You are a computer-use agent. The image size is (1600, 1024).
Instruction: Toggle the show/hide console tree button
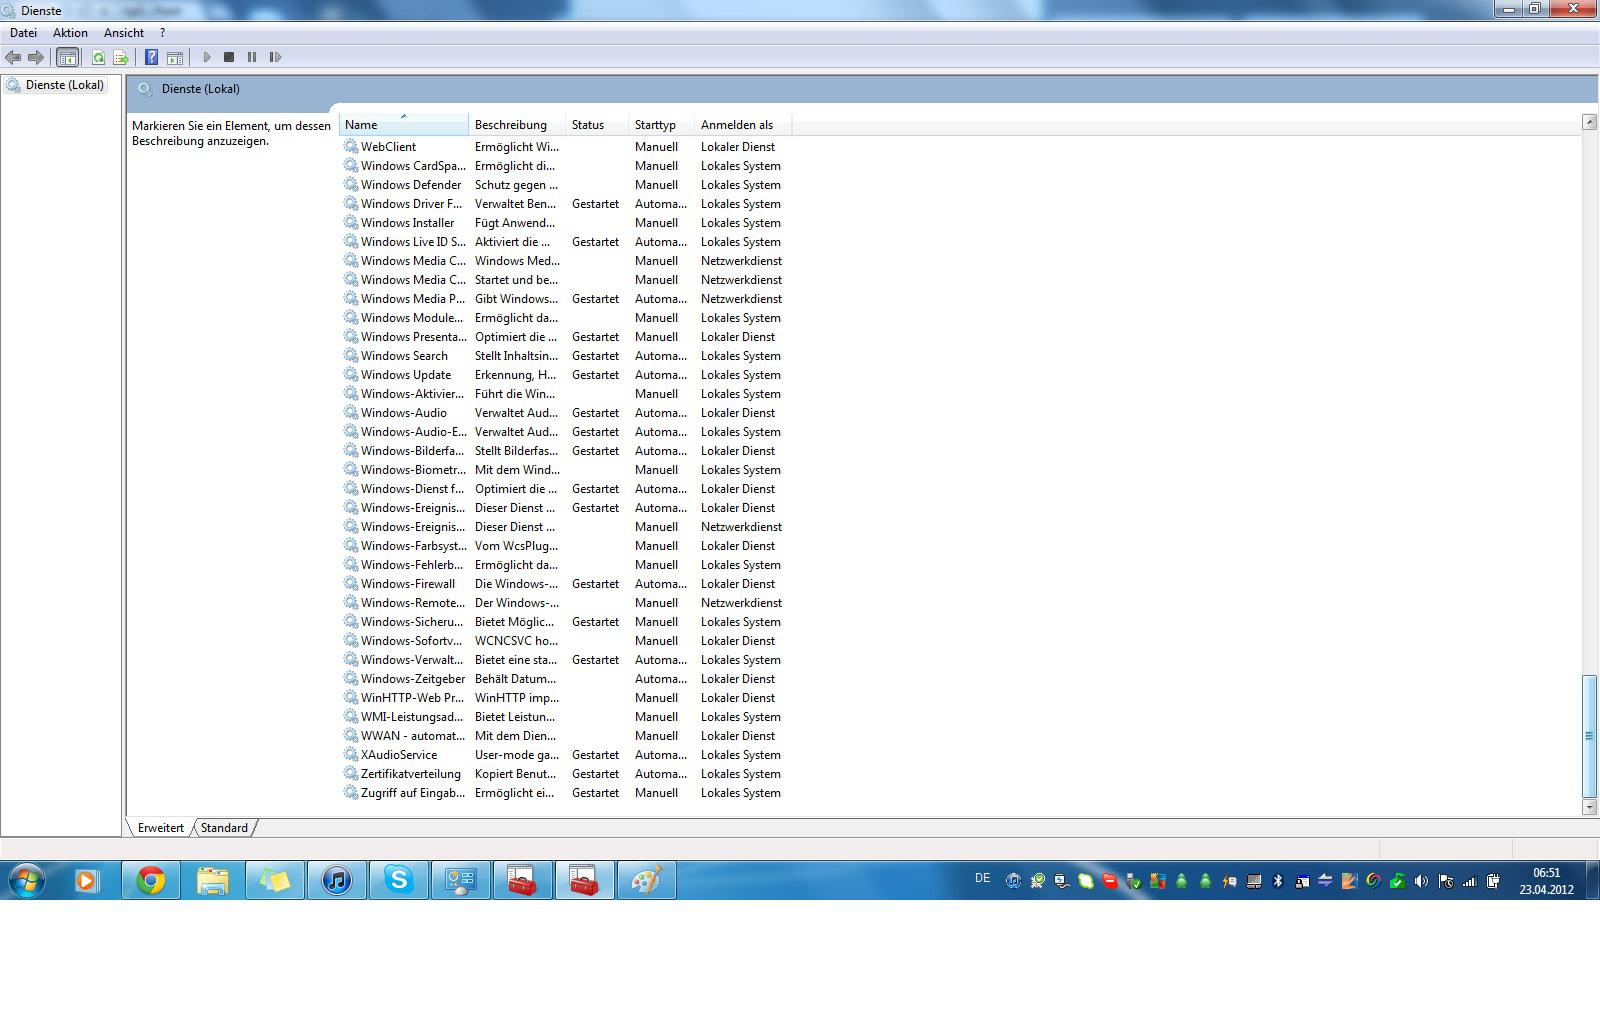click(67, 57)
